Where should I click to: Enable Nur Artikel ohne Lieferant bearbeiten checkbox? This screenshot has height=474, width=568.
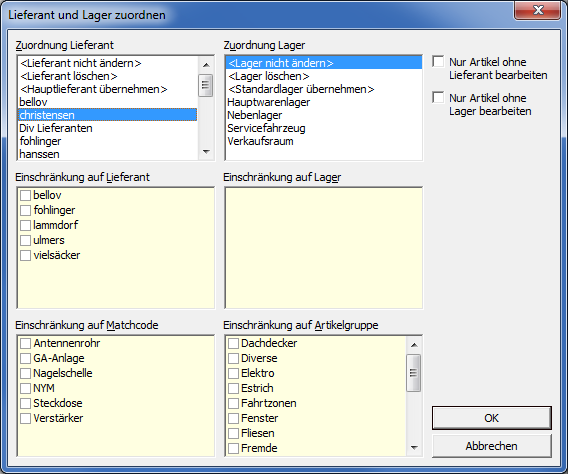[438, 62]
